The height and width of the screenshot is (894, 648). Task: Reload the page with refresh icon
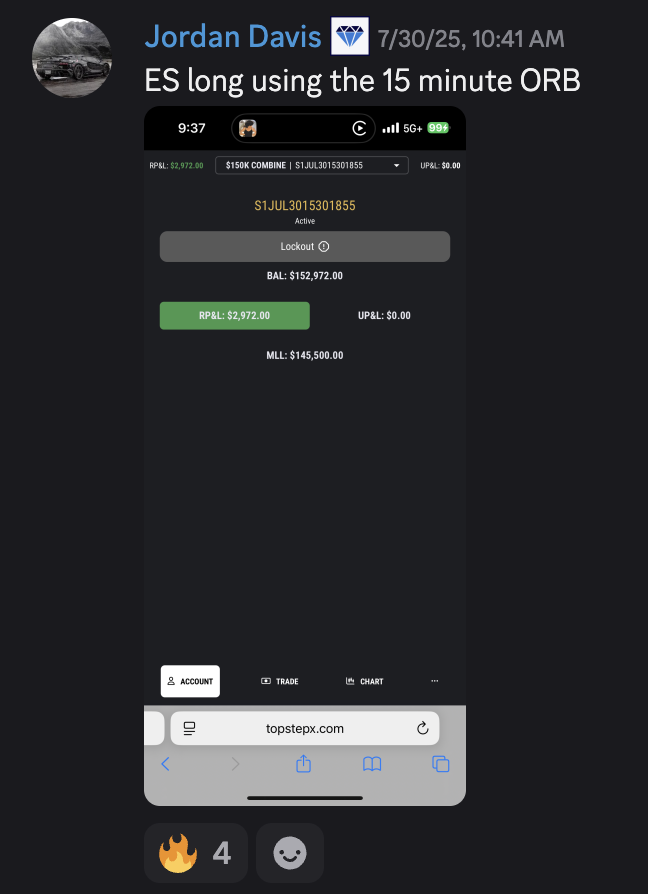(422, 728)
